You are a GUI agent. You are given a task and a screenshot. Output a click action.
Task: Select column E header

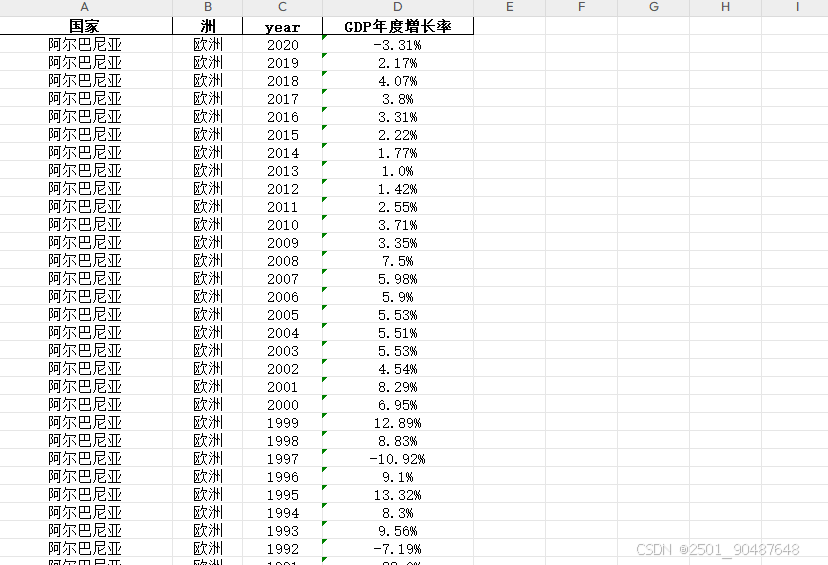[510, 7]
